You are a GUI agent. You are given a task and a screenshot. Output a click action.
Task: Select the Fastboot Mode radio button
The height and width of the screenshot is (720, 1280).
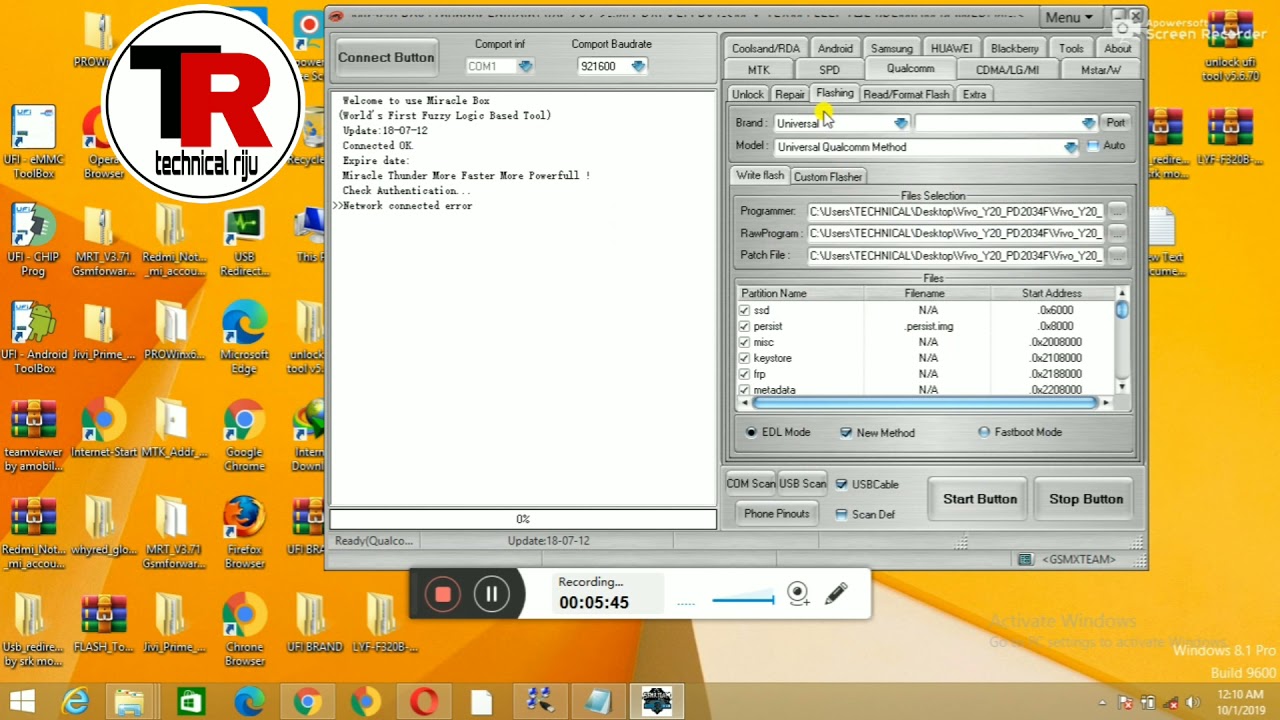point(984,432)
